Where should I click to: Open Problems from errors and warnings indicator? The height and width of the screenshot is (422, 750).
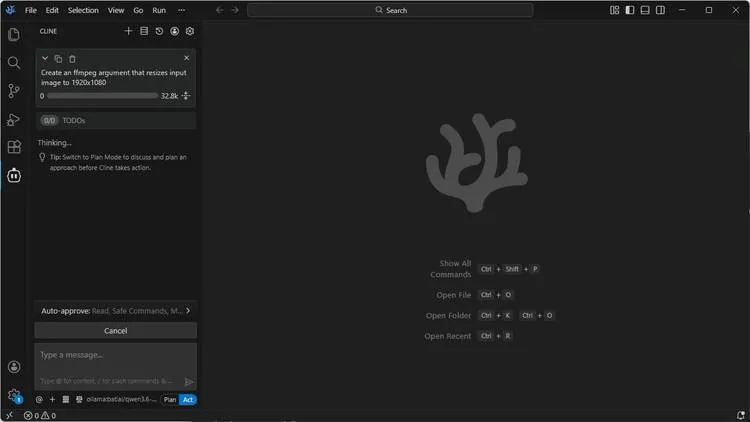[40, 416]
